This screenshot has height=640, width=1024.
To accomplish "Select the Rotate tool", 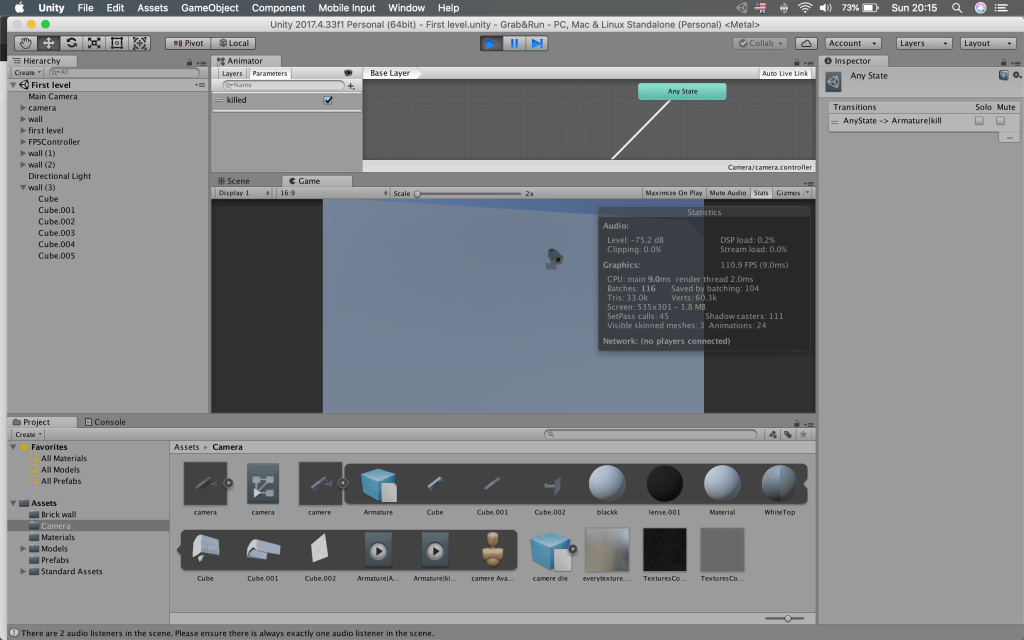I will [72, 43].
